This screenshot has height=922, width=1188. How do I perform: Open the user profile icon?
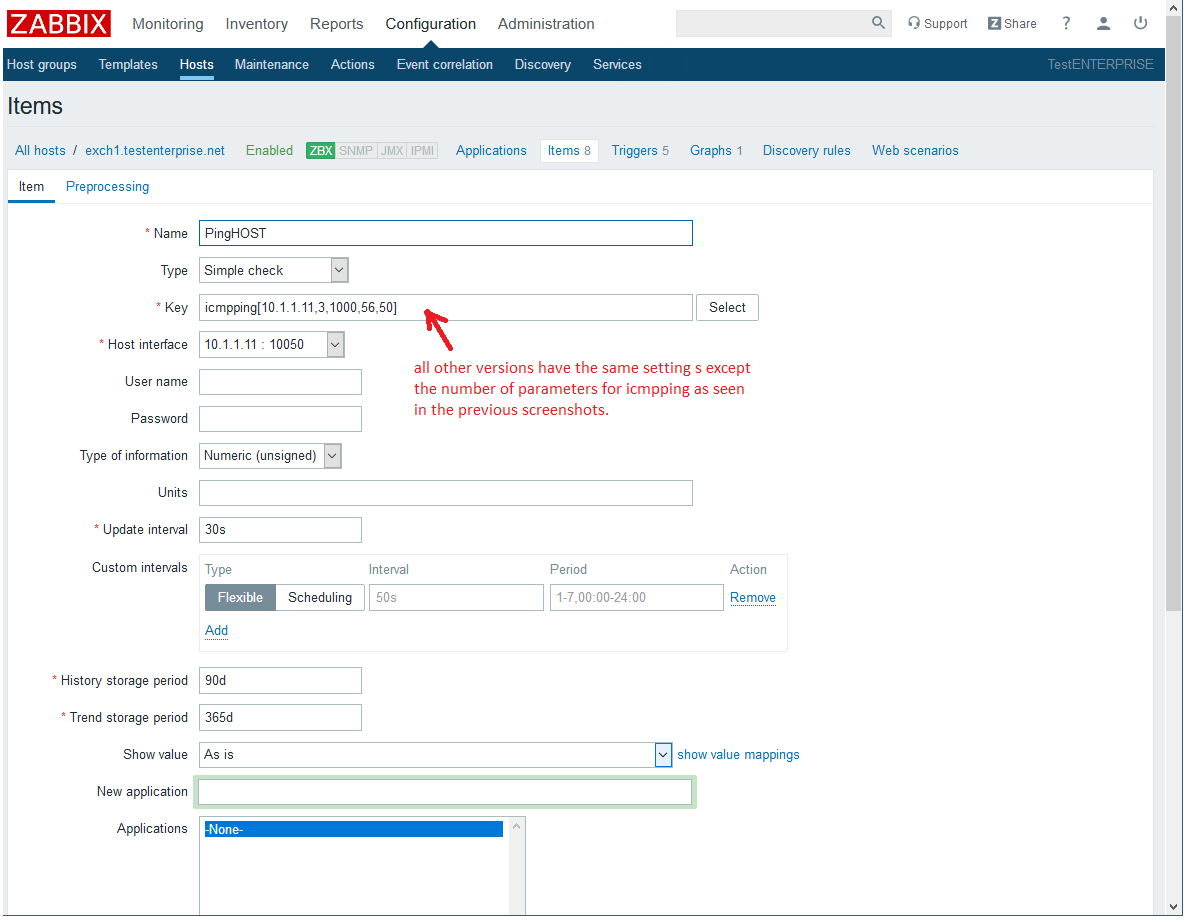coord(1103,23)
